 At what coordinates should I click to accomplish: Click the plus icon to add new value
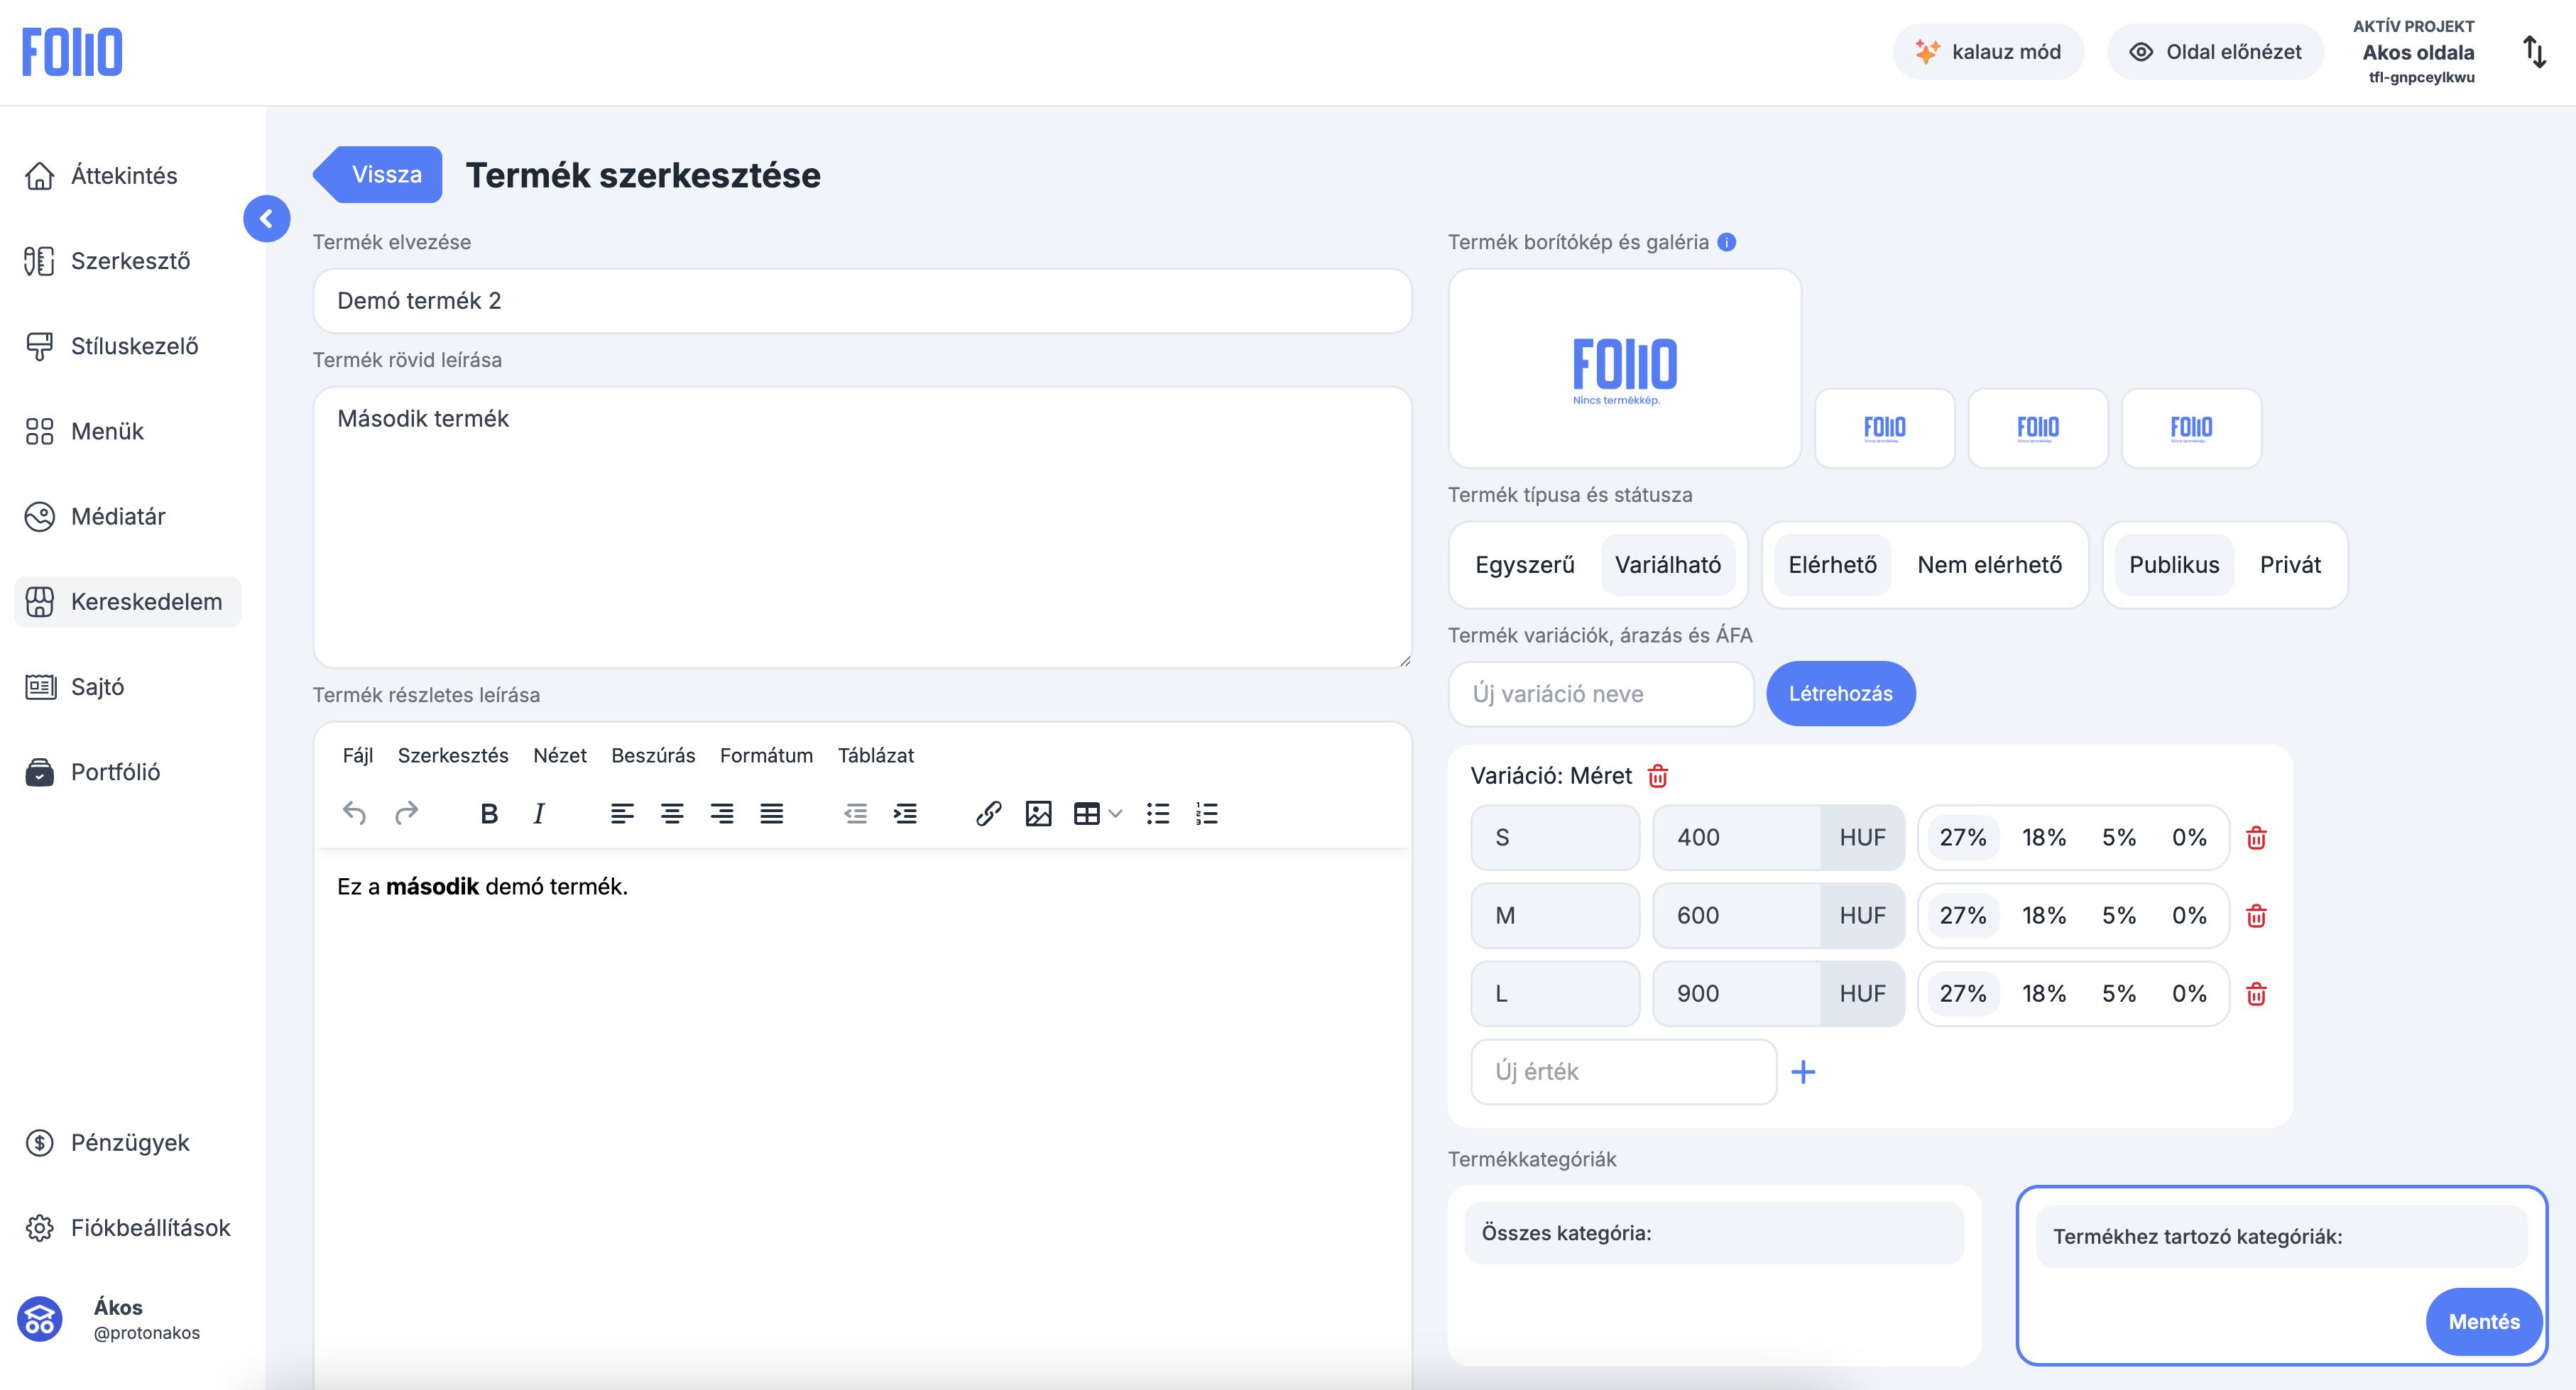pos(1803,1072)
